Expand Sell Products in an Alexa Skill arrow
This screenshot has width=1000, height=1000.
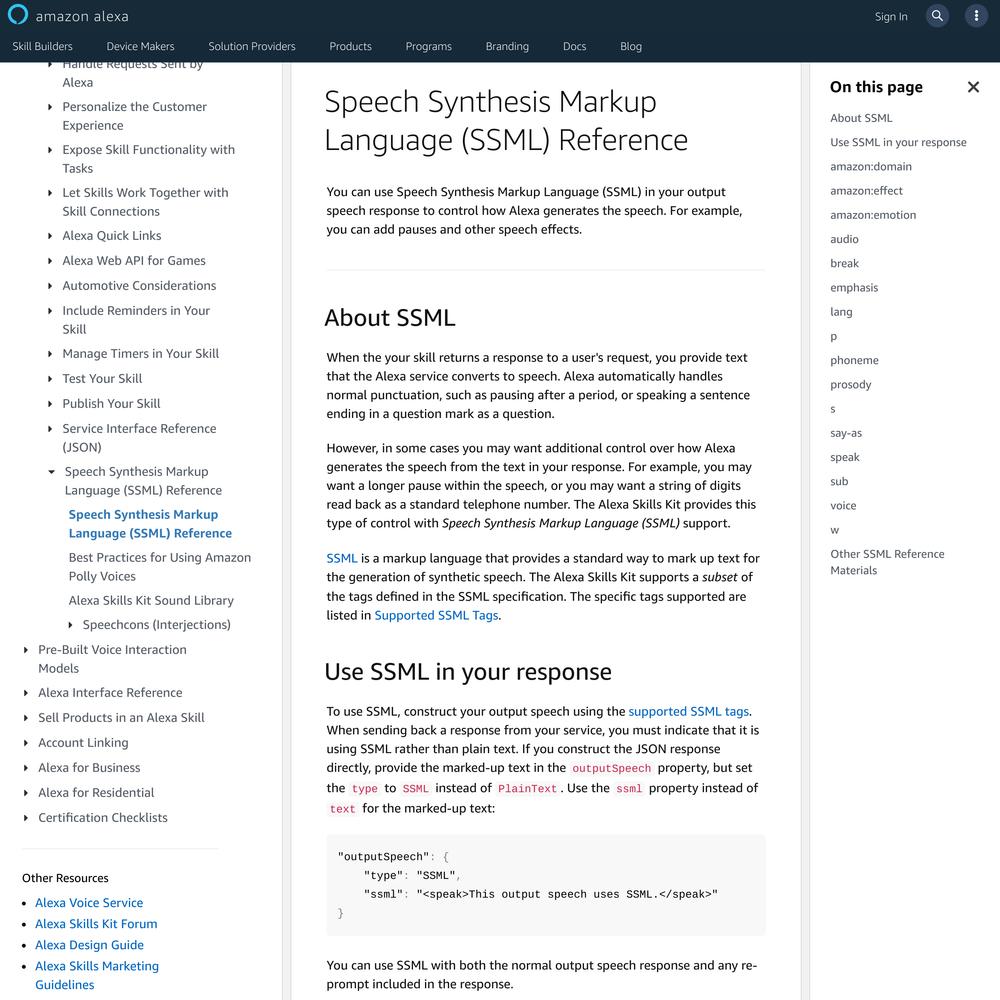tap(26, 717)
